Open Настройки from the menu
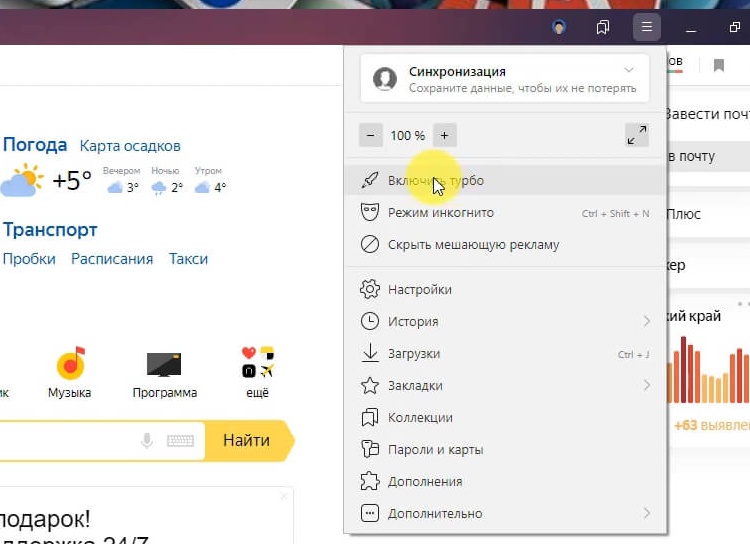This screenshot has width=750, height=544. (505, 289)
